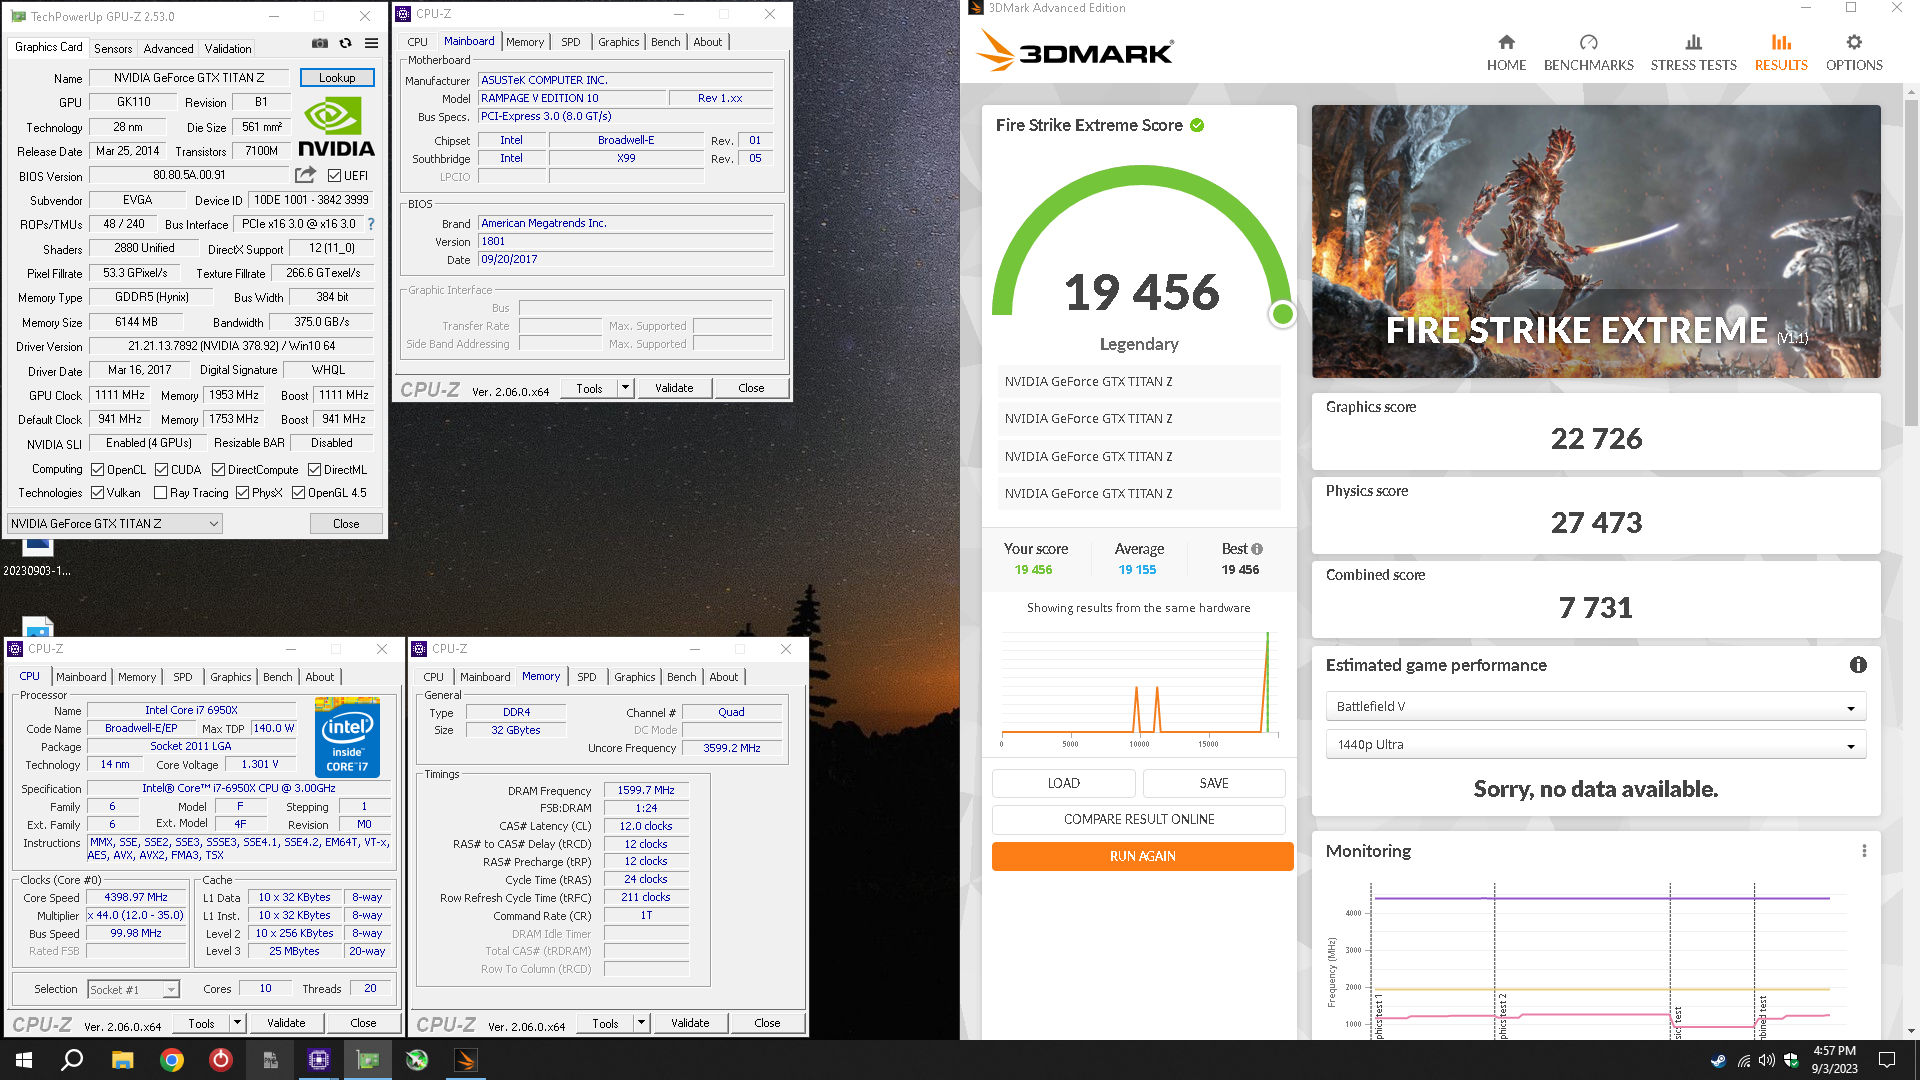The height and width of the screenshot is (1080, 1920).
Task: Click score gauge end marker dot
Action: pyautogui.click(x=1282, y=314)
